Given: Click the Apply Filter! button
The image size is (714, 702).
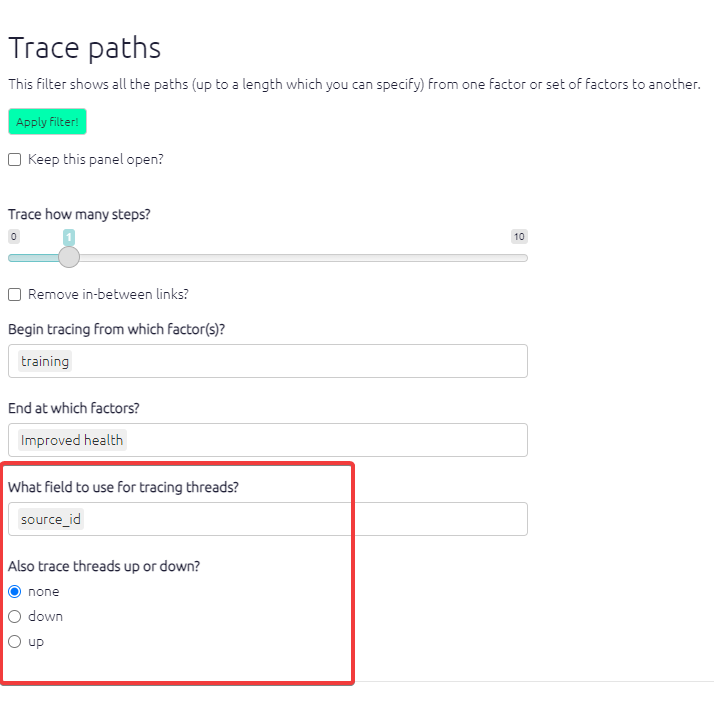Looking at the screenshot, I should [x=47, y=122].
